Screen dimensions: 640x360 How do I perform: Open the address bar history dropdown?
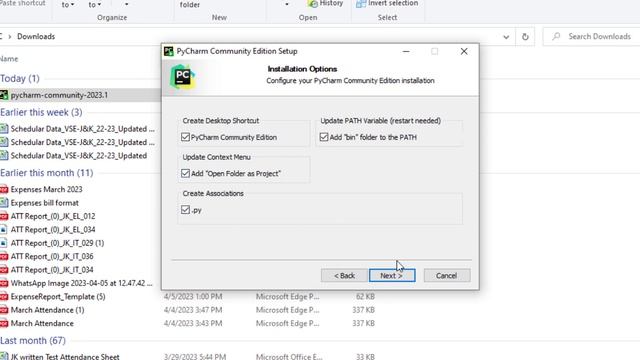tap(506, 37)
